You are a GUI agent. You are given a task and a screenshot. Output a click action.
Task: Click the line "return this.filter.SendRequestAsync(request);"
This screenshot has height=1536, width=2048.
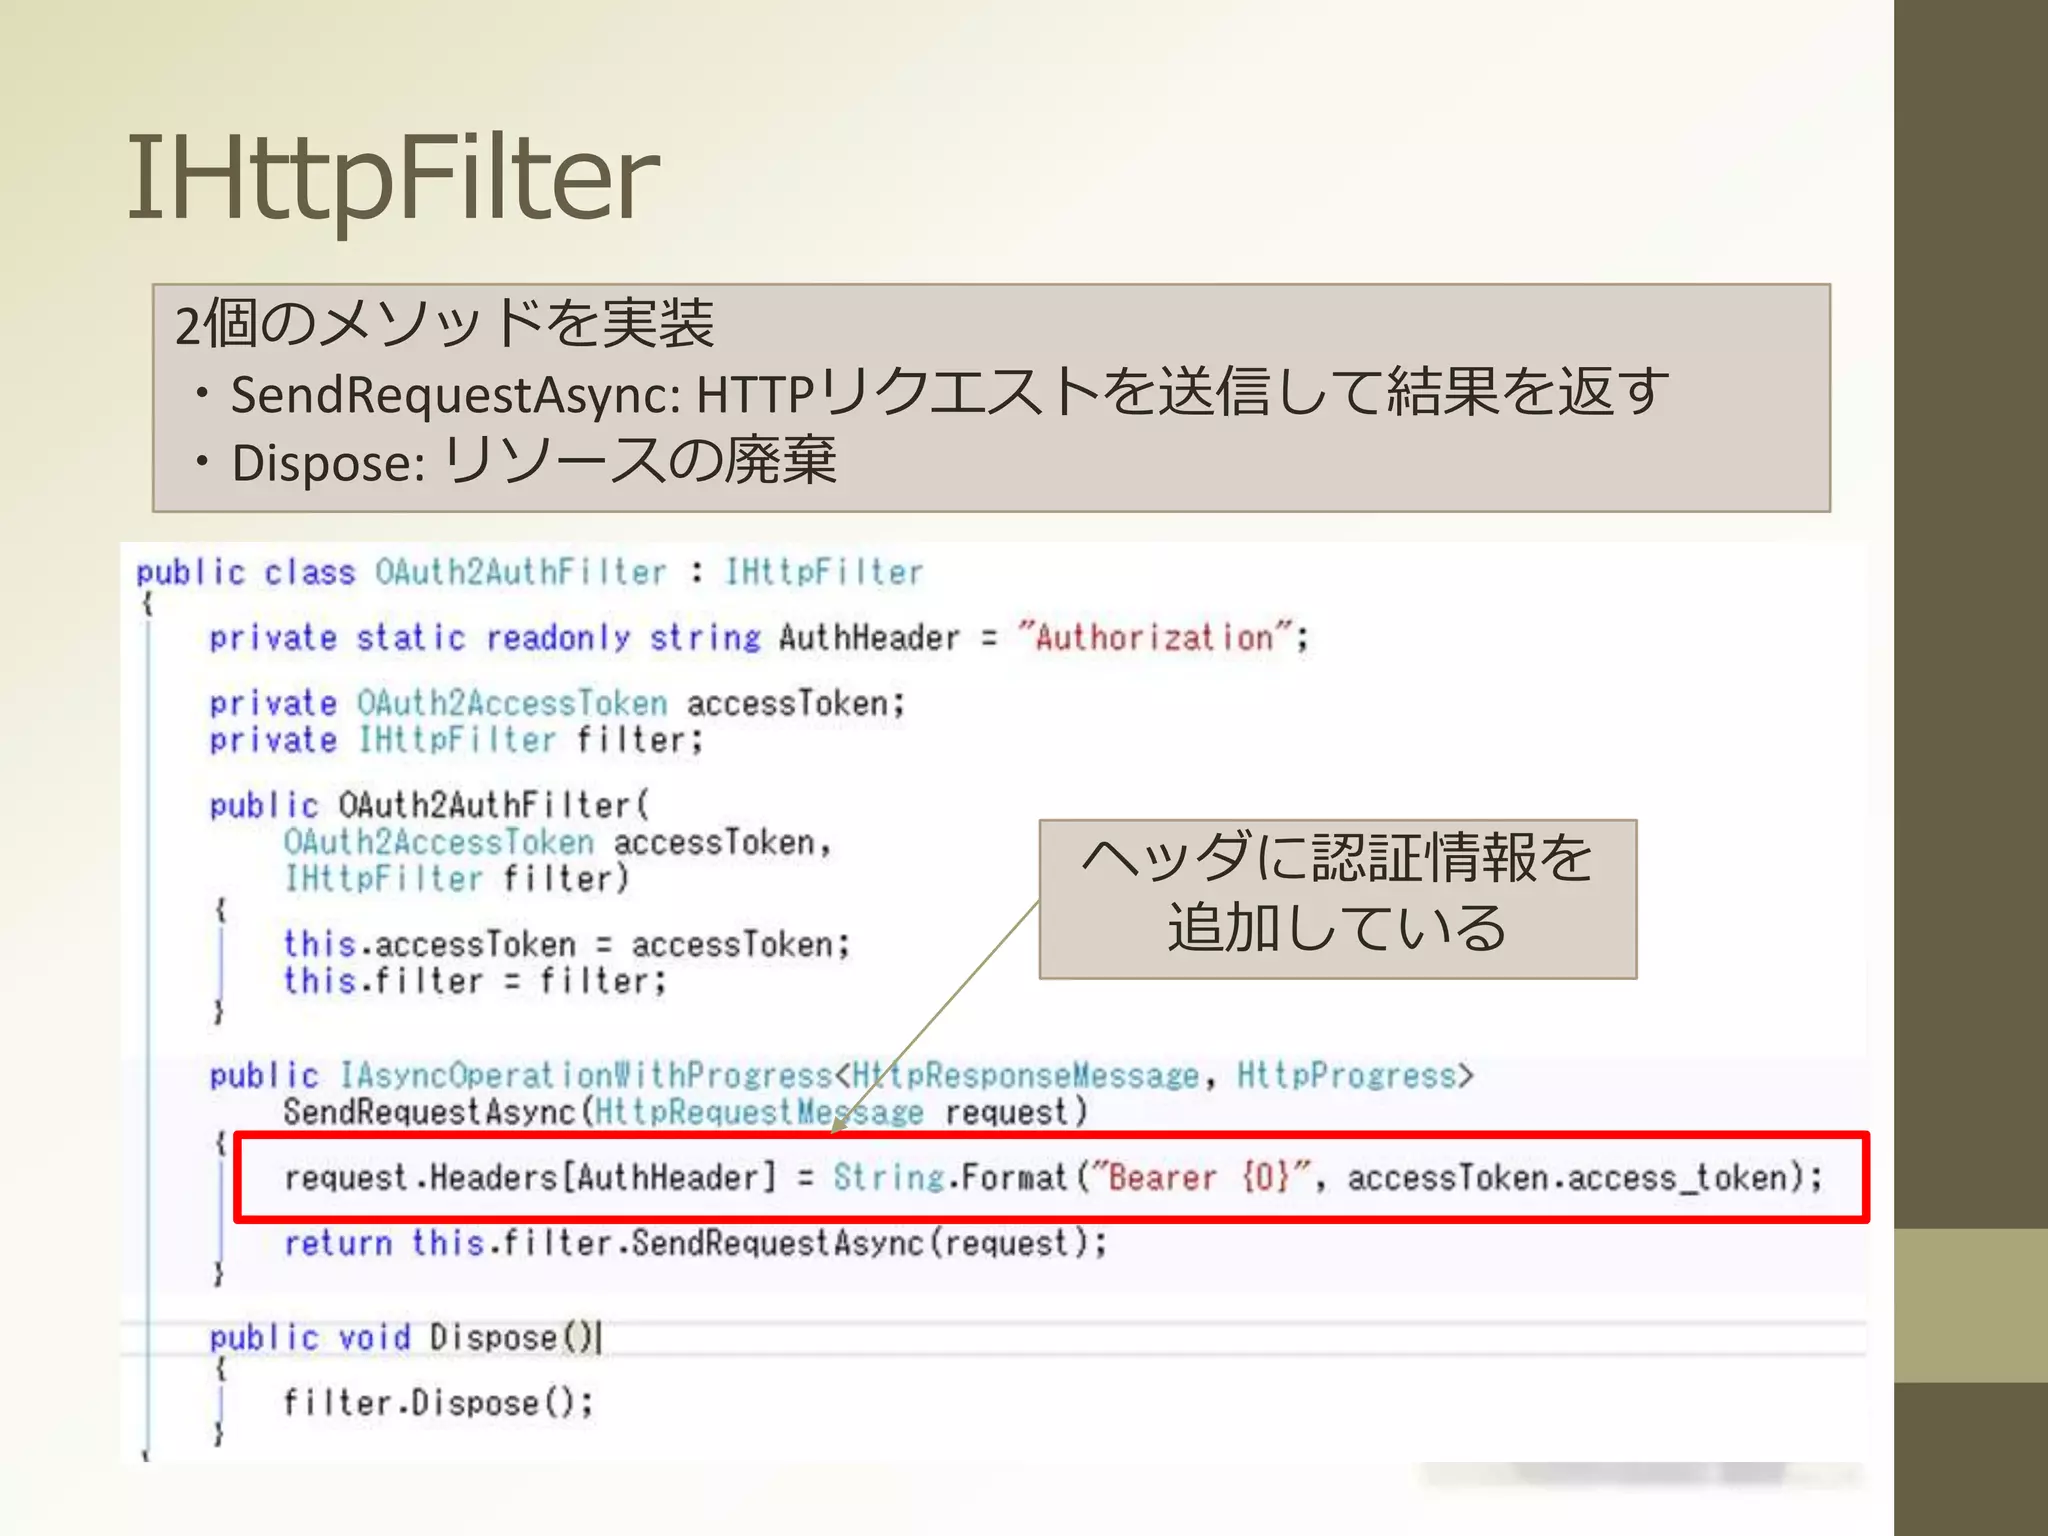(695, 1243)
